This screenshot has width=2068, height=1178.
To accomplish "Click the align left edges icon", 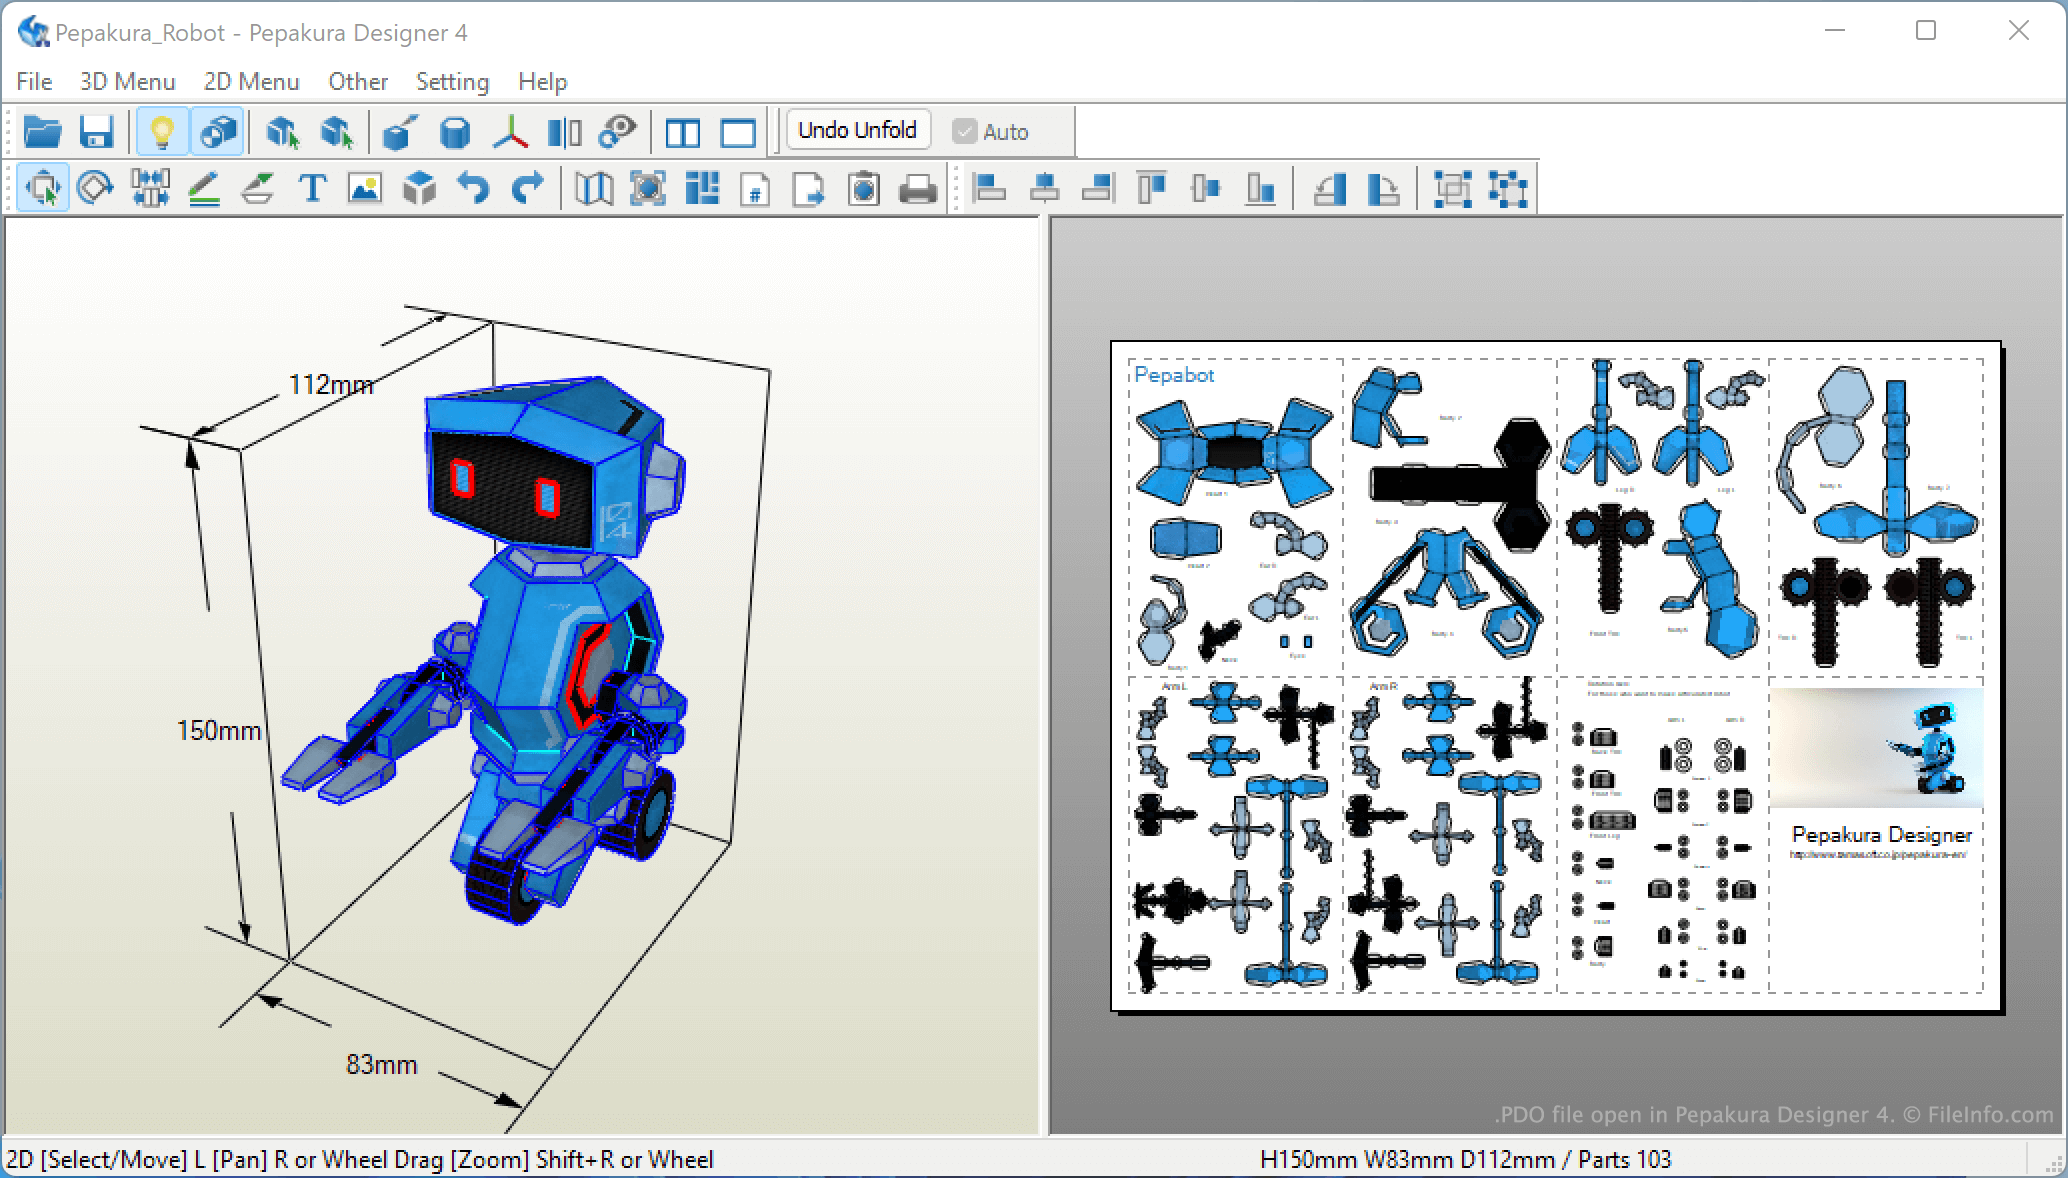I will click(x=990, y=188).
